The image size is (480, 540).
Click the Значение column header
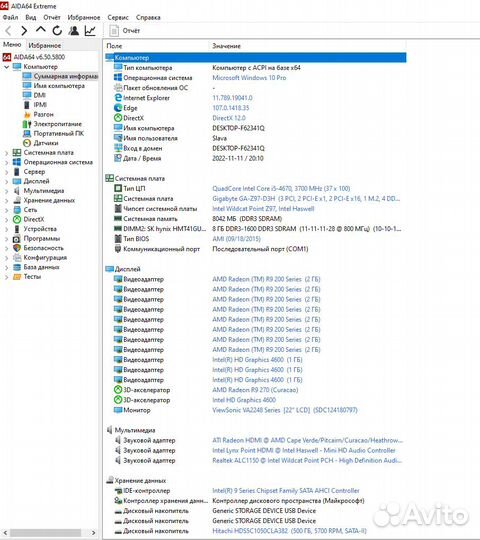click(226, 46)
